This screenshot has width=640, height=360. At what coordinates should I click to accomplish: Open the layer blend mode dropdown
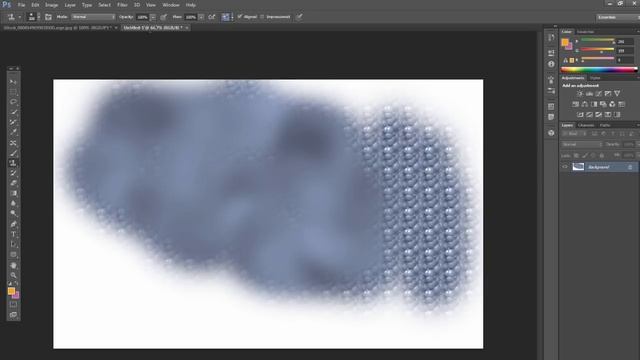click(x=582, y=144)
